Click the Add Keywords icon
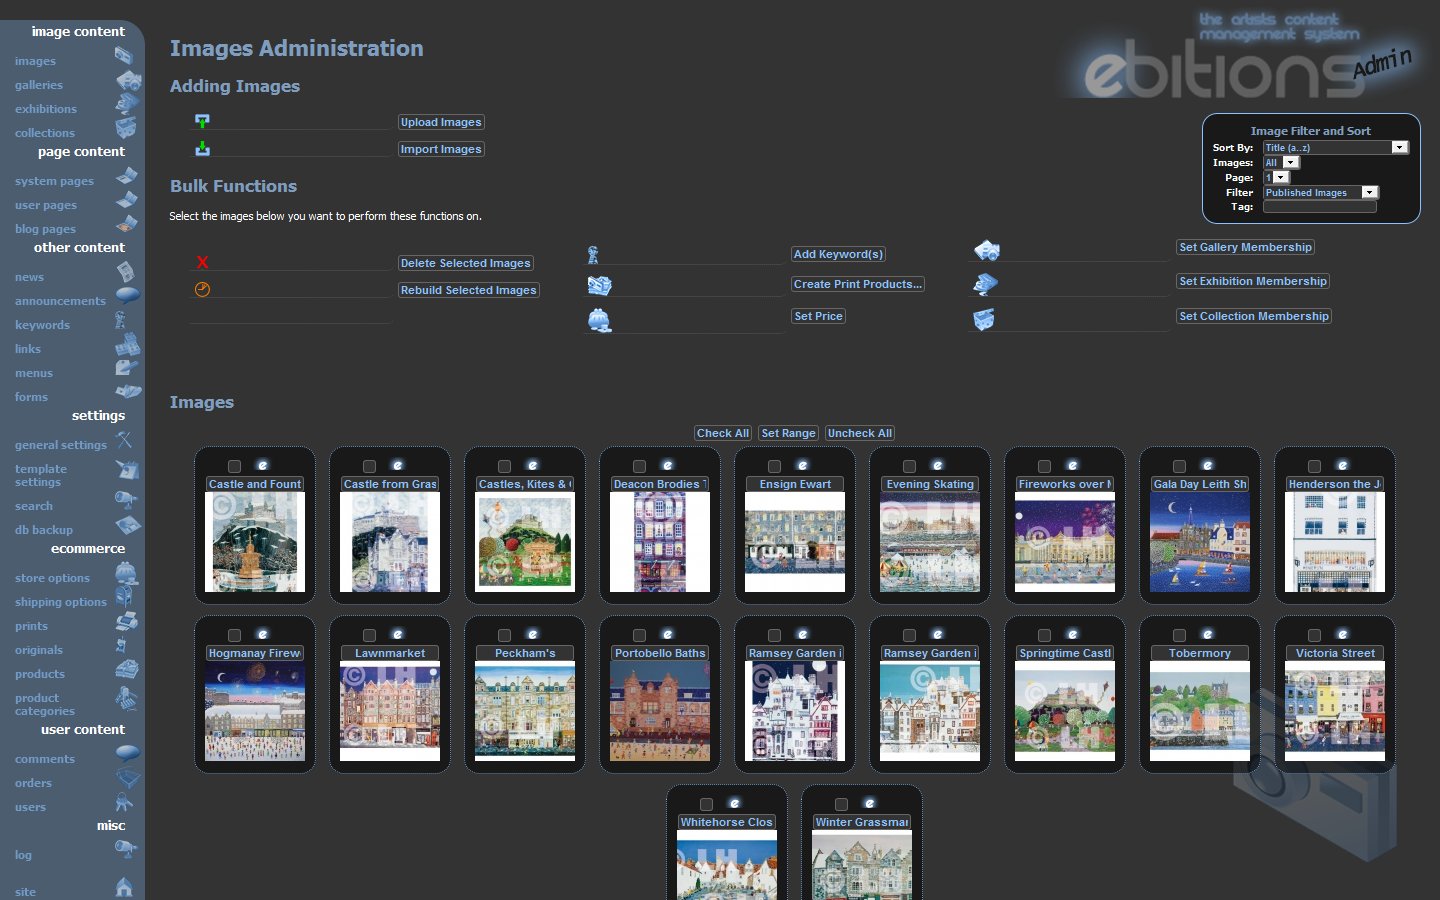 tap(593, 255)
